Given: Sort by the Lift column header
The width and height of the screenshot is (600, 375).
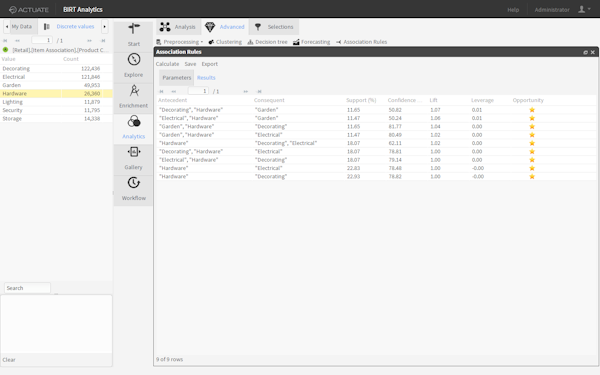Looking at the screenshot, I should (433, 100).
